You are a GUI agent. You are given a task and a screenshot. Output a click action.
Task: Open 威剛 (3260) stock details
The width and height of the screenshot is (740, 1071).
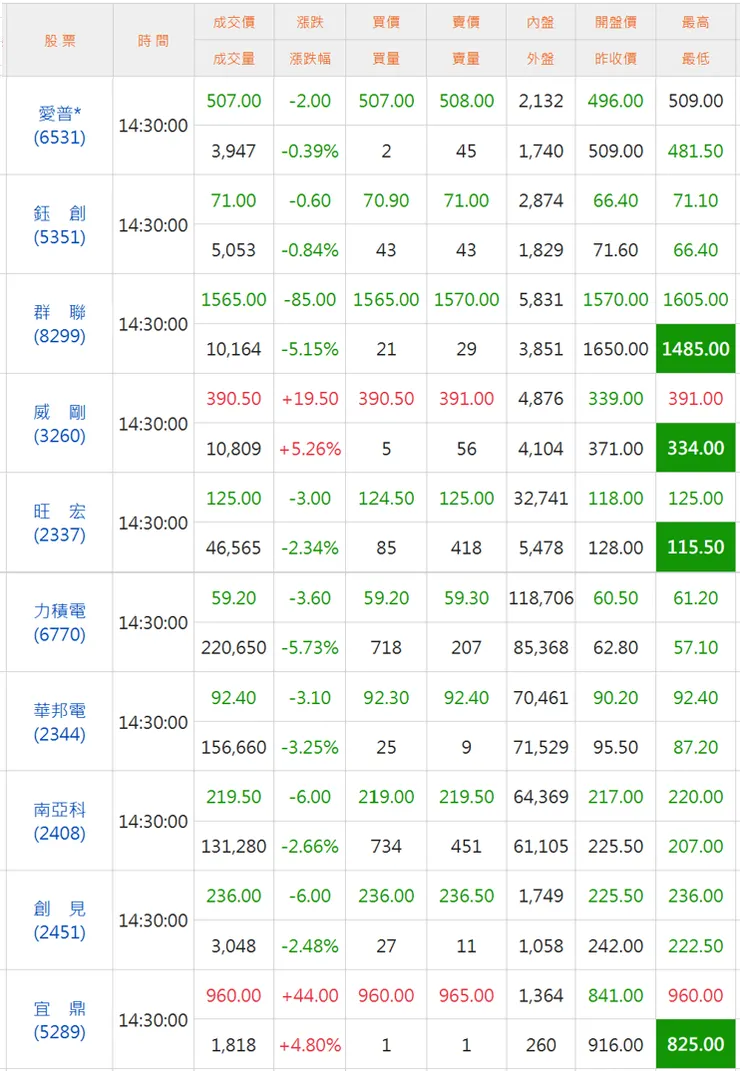coord(60,423)
